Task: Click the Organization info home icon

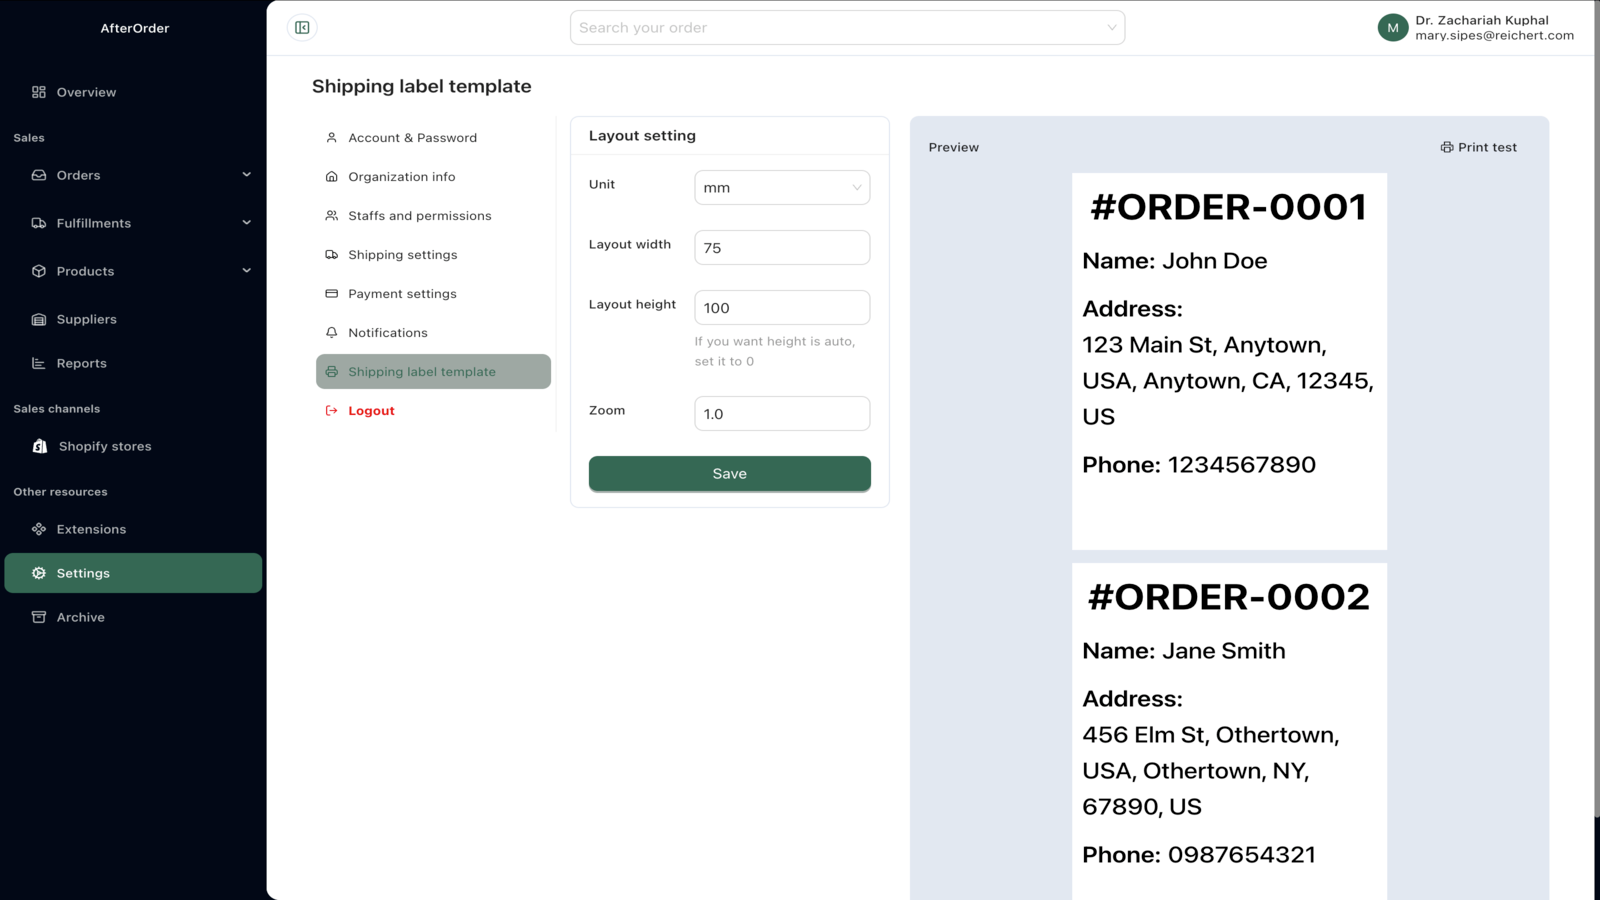Action: tap(332, 177)
